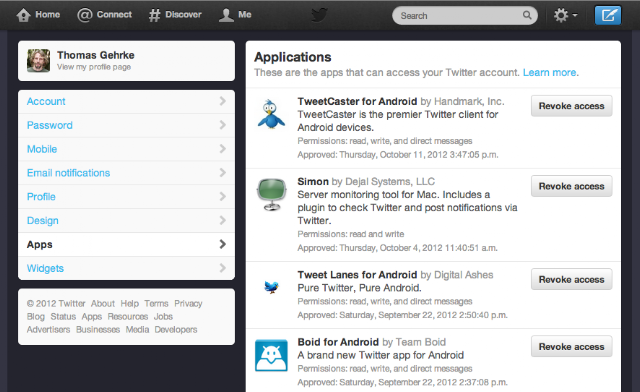Click the Boid for Android app icon
640x392 pixels.
coord(271,356)
